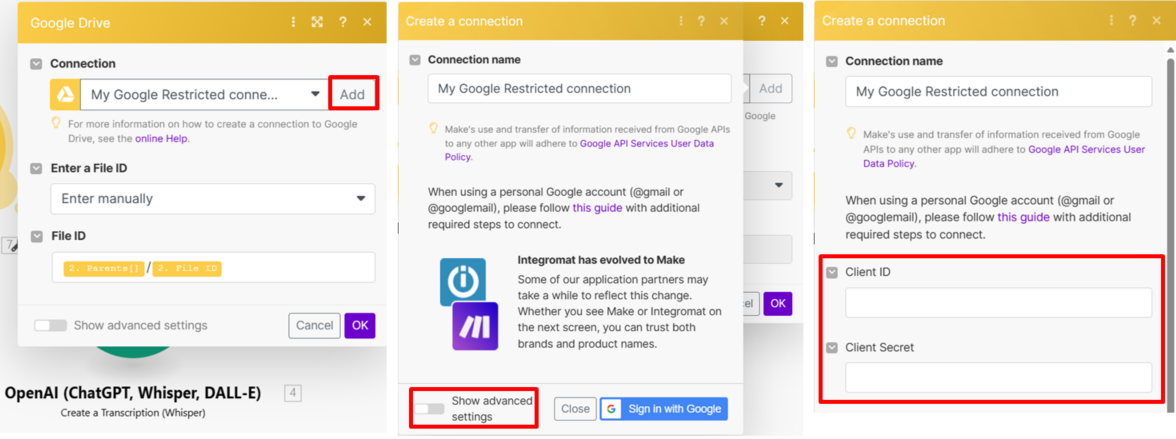Click the help question mark in Google Drive header

[342, 22]
